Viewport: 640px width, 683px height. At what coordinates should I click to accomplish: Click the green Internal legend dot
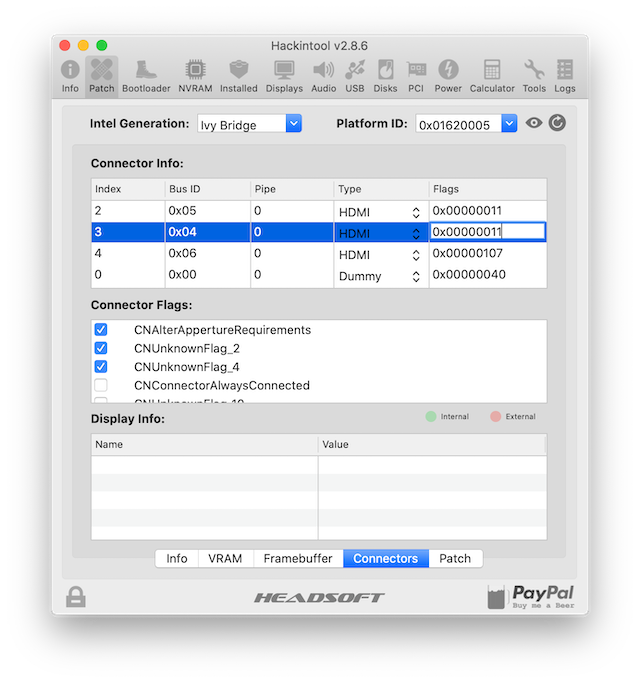point(431,416)
